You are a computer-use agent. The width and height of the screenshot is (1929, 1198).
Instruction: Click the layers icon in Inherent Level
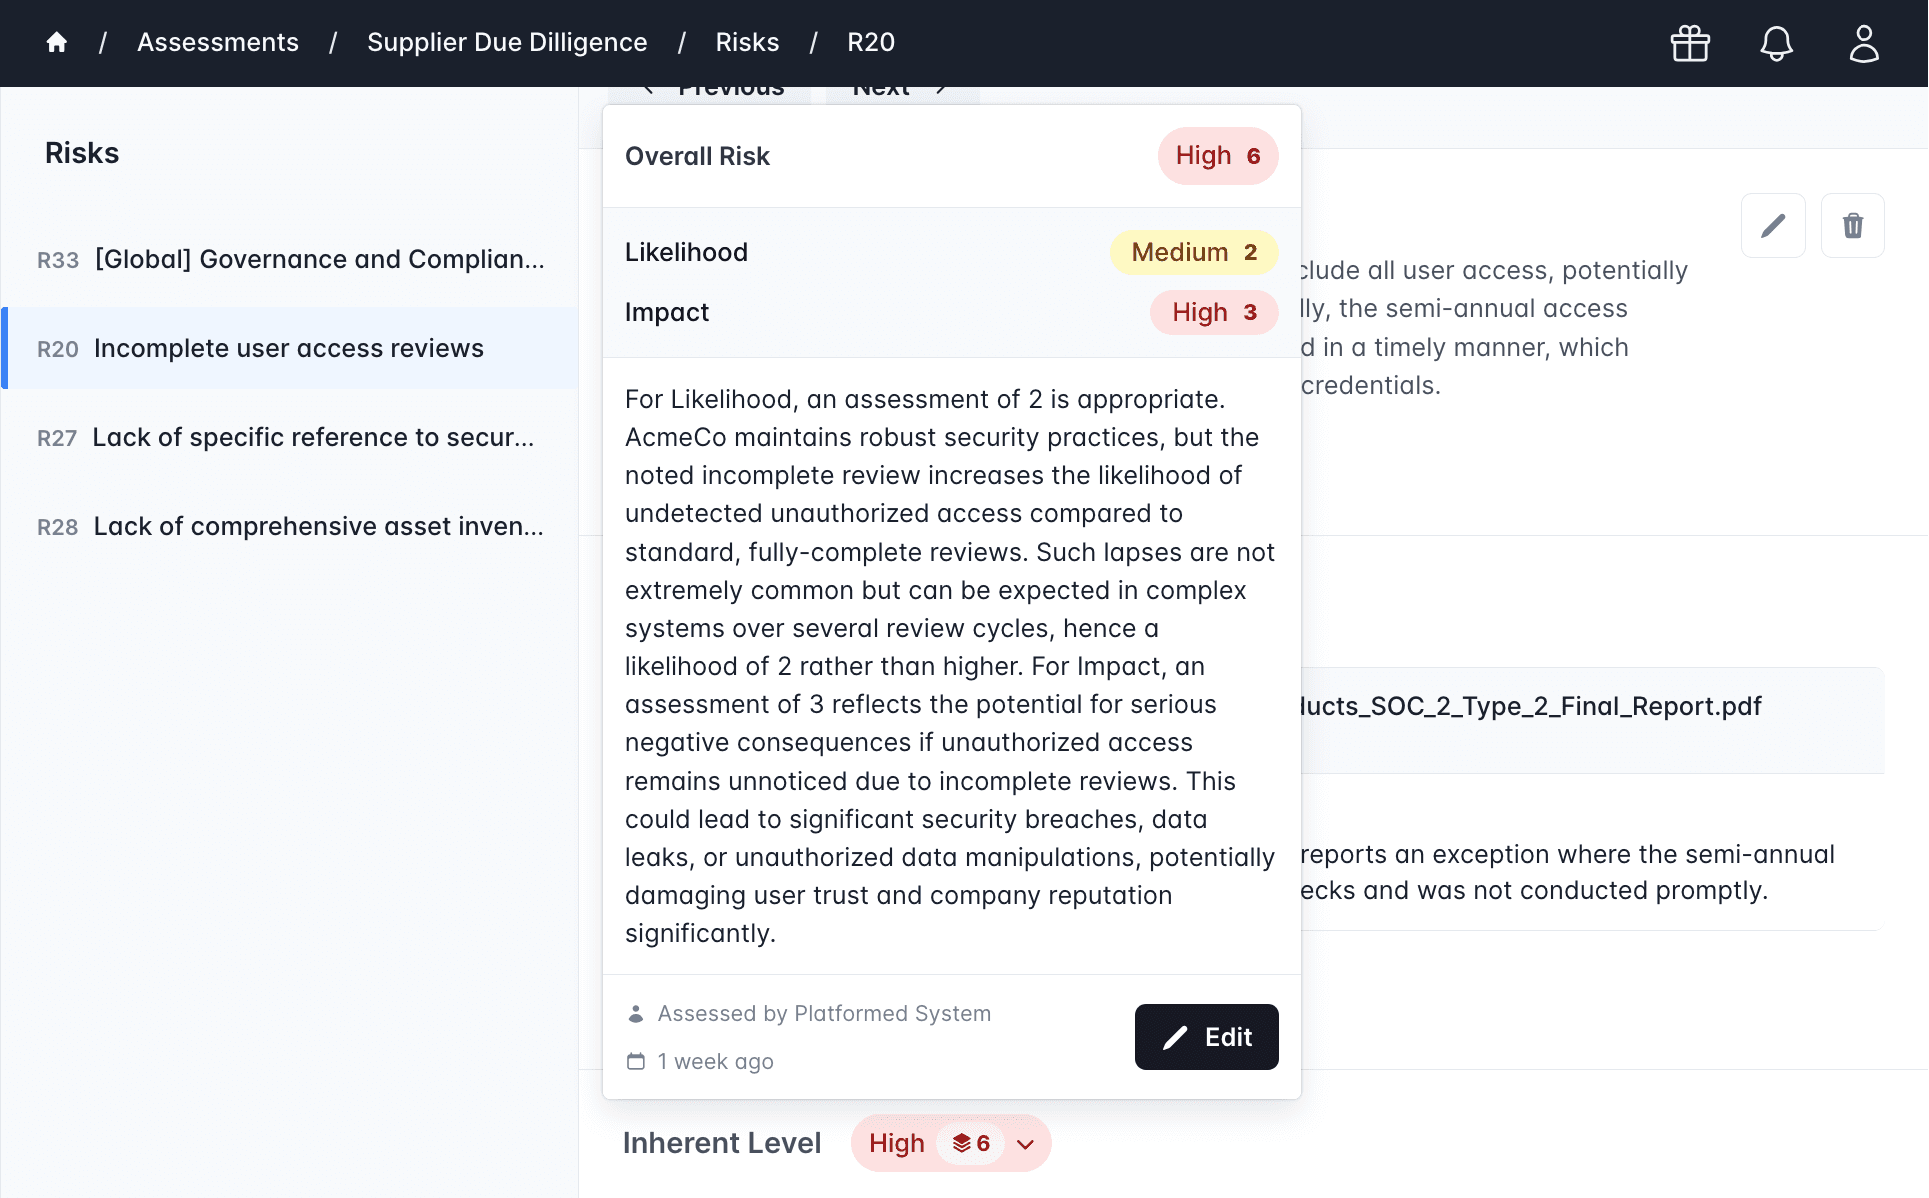(962, 1143)
